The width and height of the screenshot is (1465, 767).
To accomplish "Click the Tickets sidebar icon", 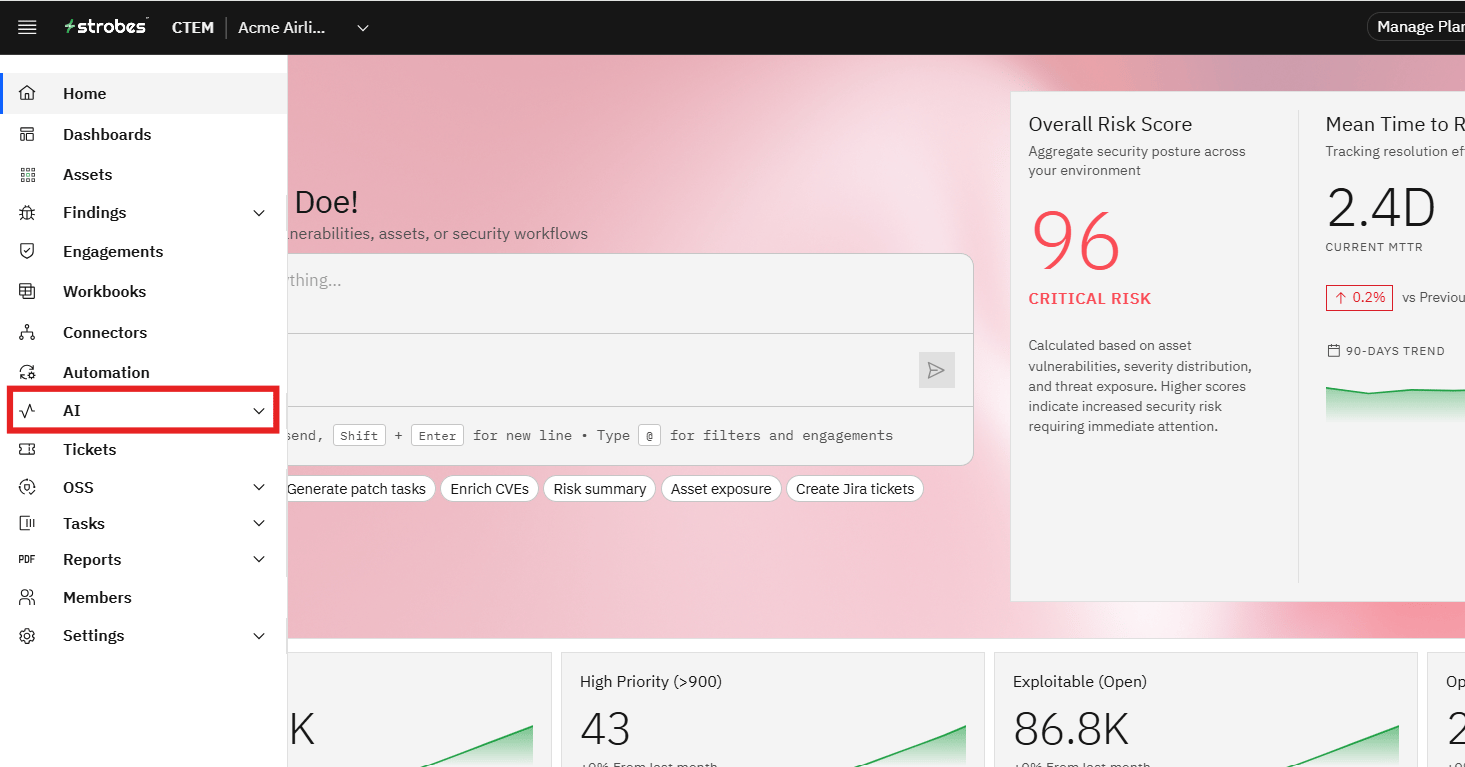I will [27, 449].
